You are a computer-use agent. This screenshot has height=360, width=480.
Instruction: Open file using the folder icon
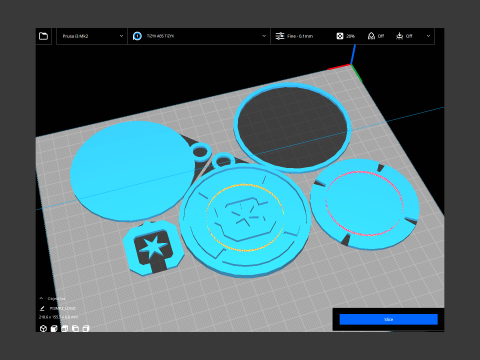pos(44,36)
